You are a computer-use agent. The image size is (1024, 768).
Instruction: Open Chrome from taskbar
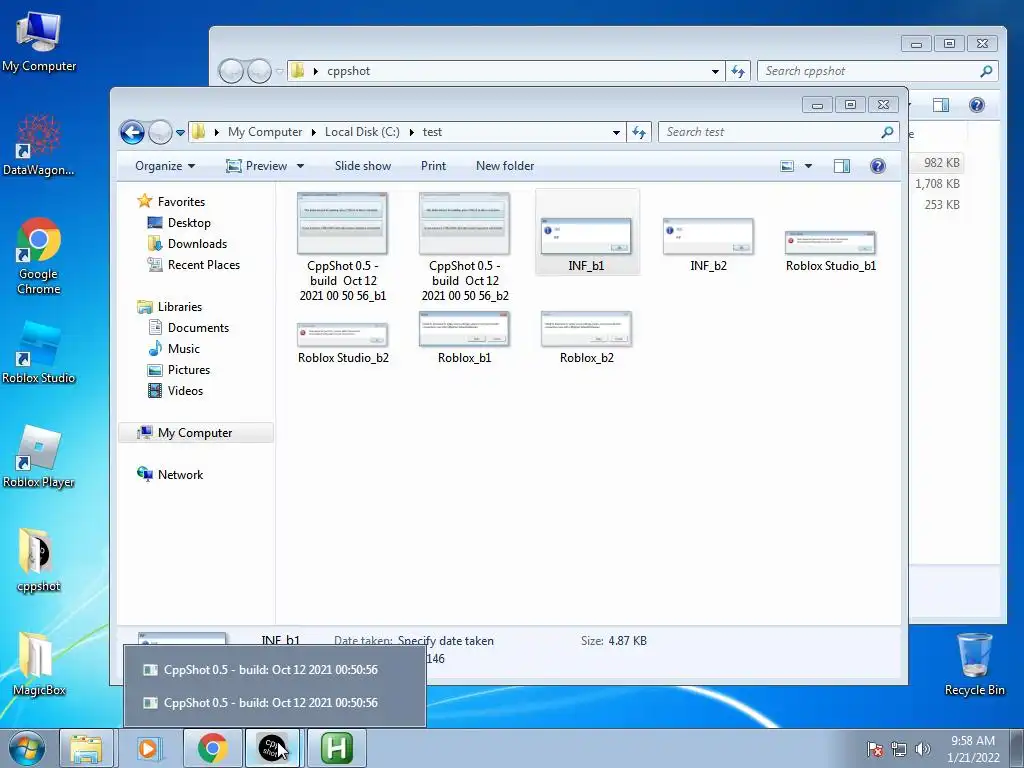(212, 748)
